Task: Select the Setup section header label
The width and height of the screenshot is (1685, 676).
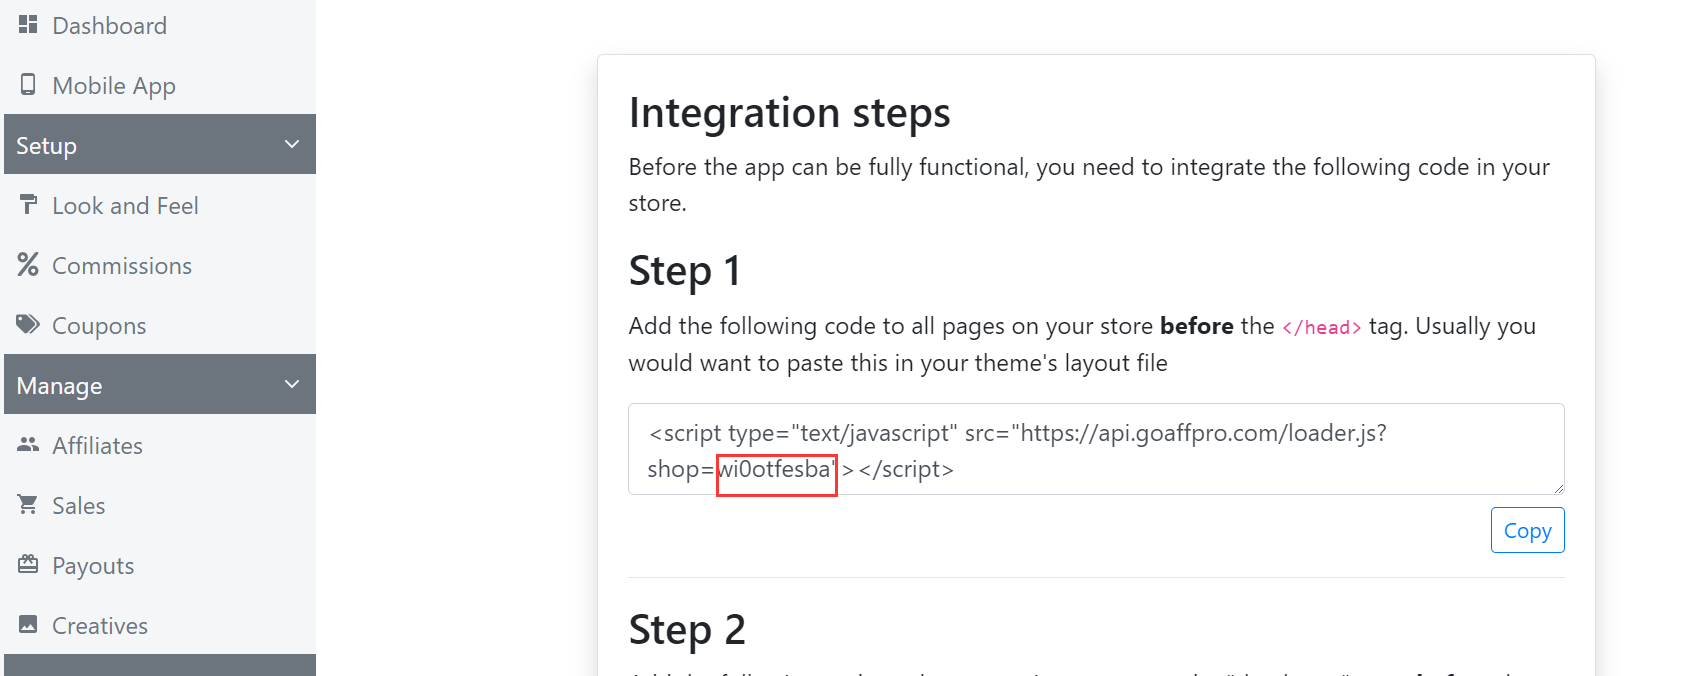Action: pyautogui.click(x=47, y=146)
